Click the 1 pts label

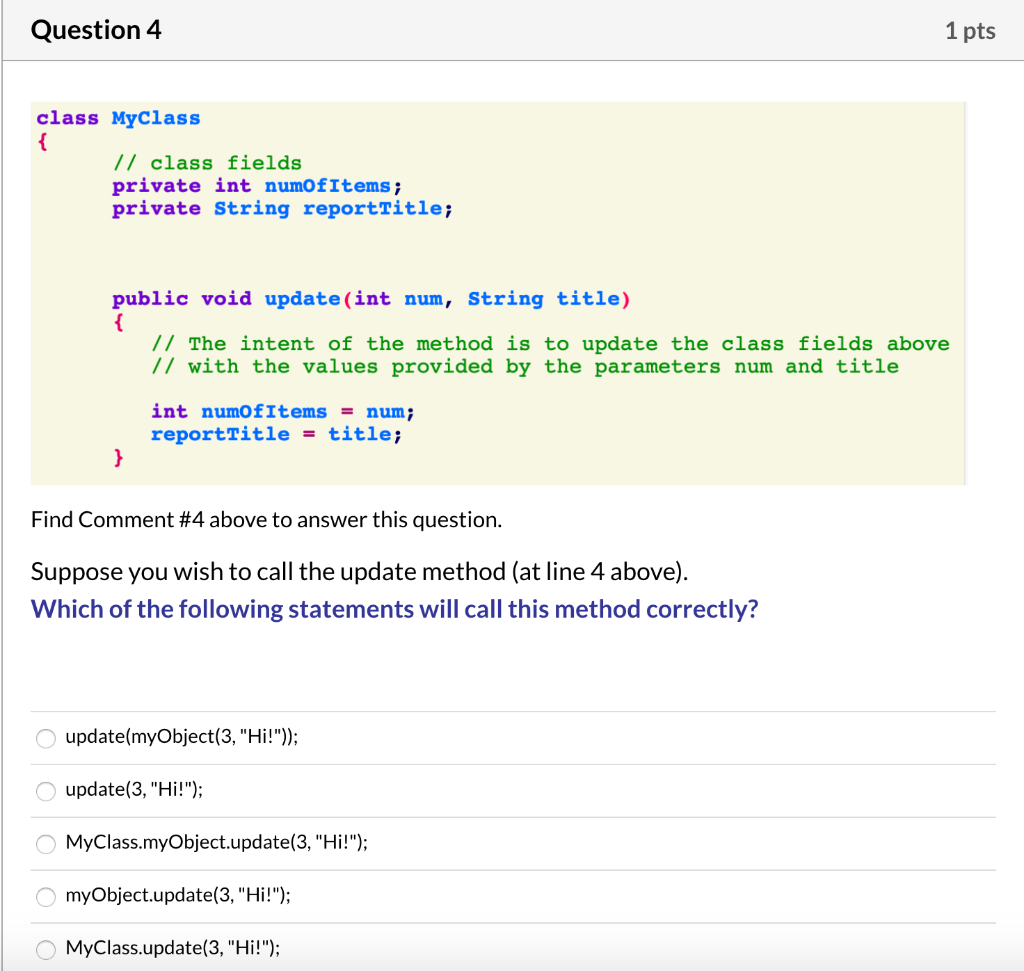(x=968, y=30)
